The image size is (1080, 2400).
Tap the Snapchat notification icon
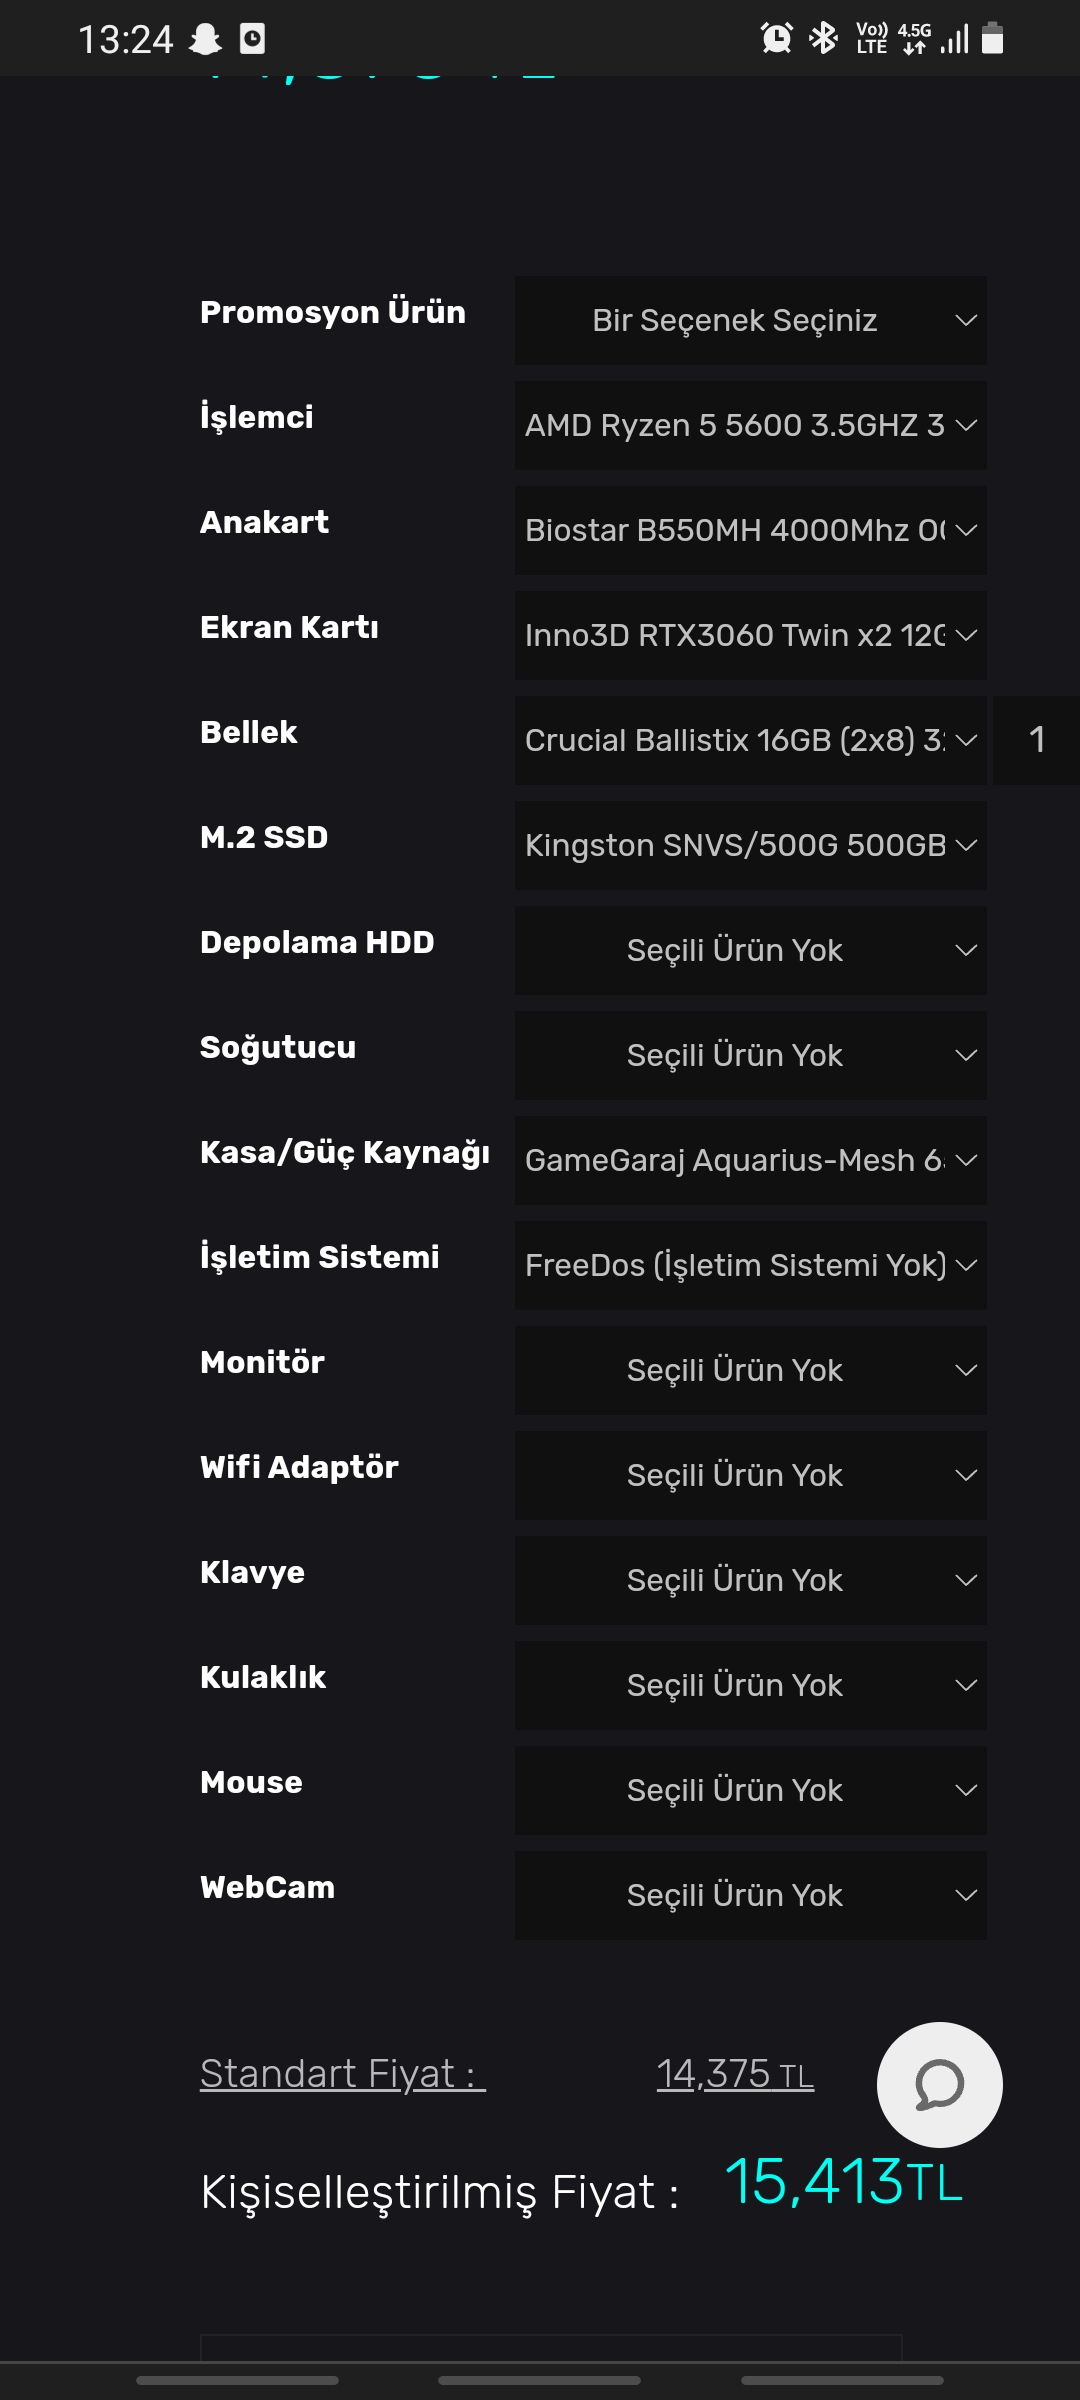tap(206, 39)
